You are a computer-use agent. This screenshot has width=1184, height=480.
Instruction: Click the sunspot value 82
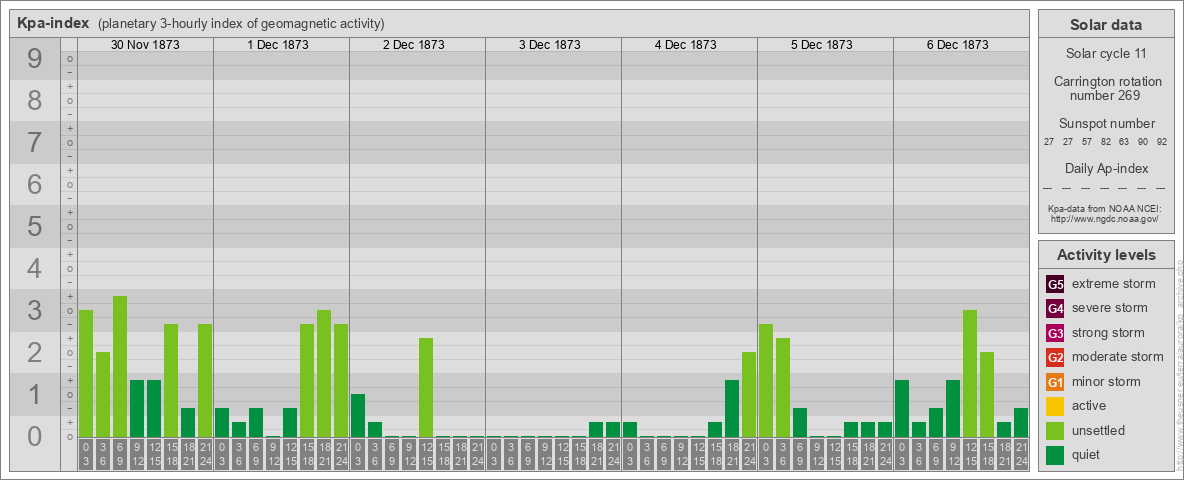pos(1105,142)
